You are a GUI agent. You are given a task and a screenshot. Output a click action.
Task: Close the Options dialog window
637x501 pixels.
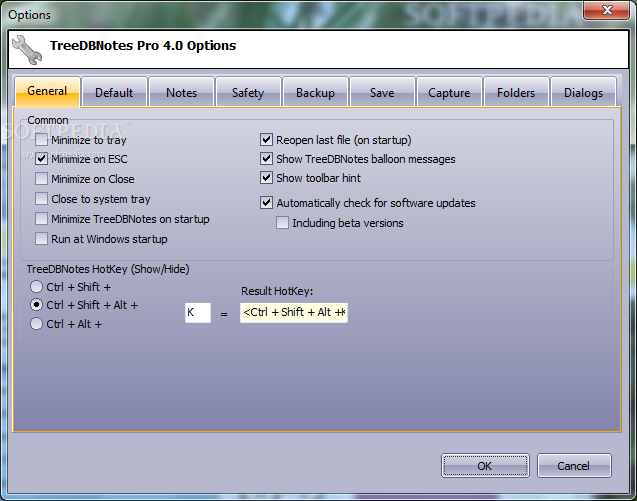coord(607,10)
